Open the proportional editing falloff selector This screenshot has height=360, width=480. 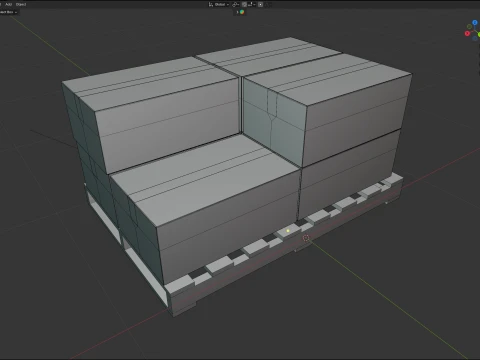pyautogui.click(x=268, y=4)
